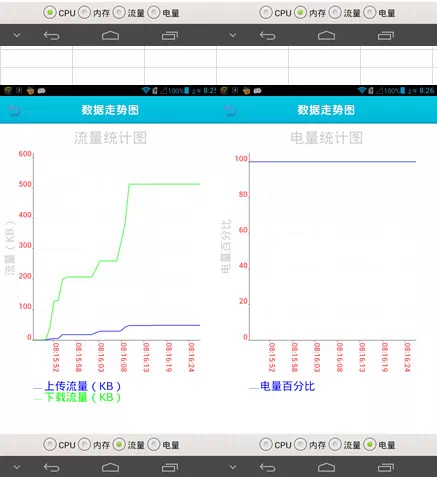437x477 pixels.
Task: Tap navigation Back key under the 流量统计图 screen
Action: click(x=52, y=468)
